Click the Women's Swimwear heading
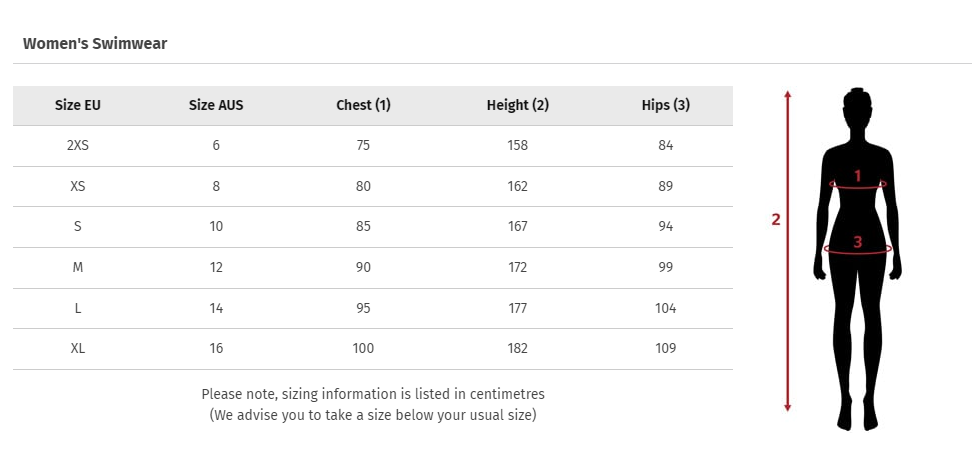Viewport: 972px width, 465px height. pyautogui.click(x=95, y=43)
